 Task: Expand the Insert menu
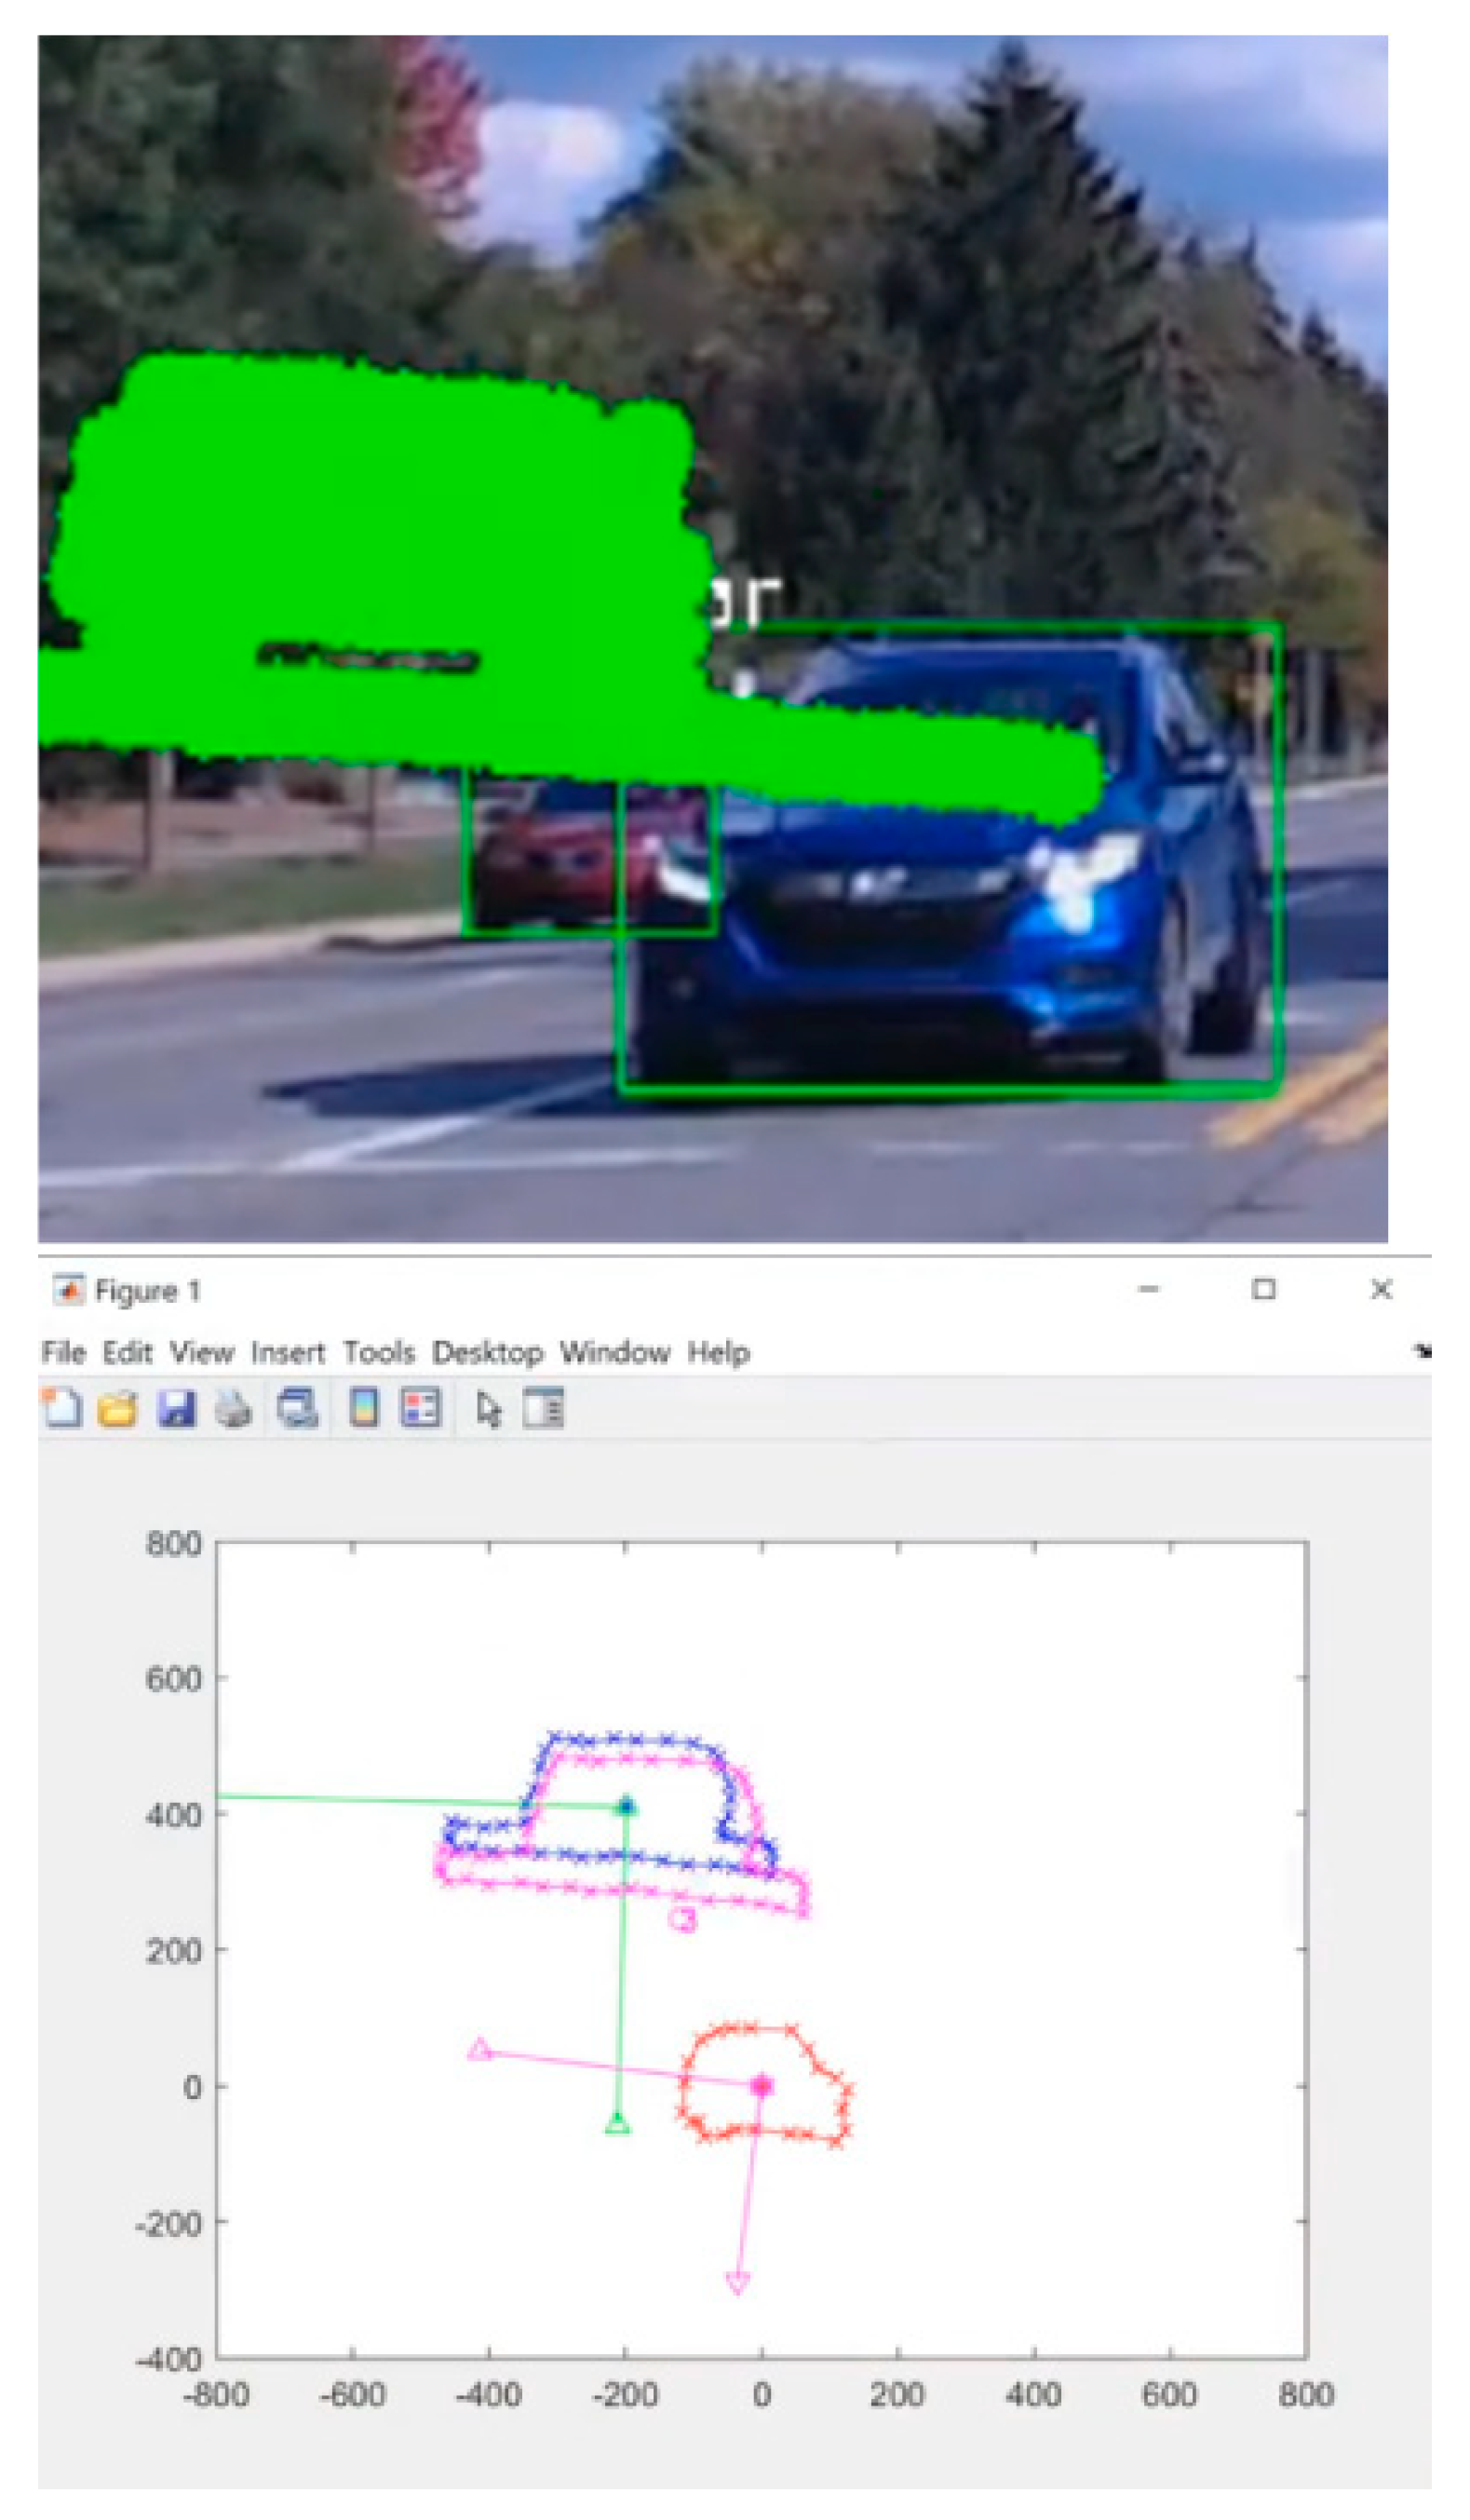click(x=288, y=1352)
